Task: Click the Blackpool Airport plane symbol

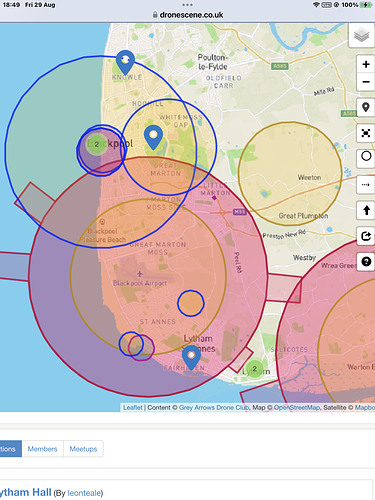Action: [x=140, y=274]
